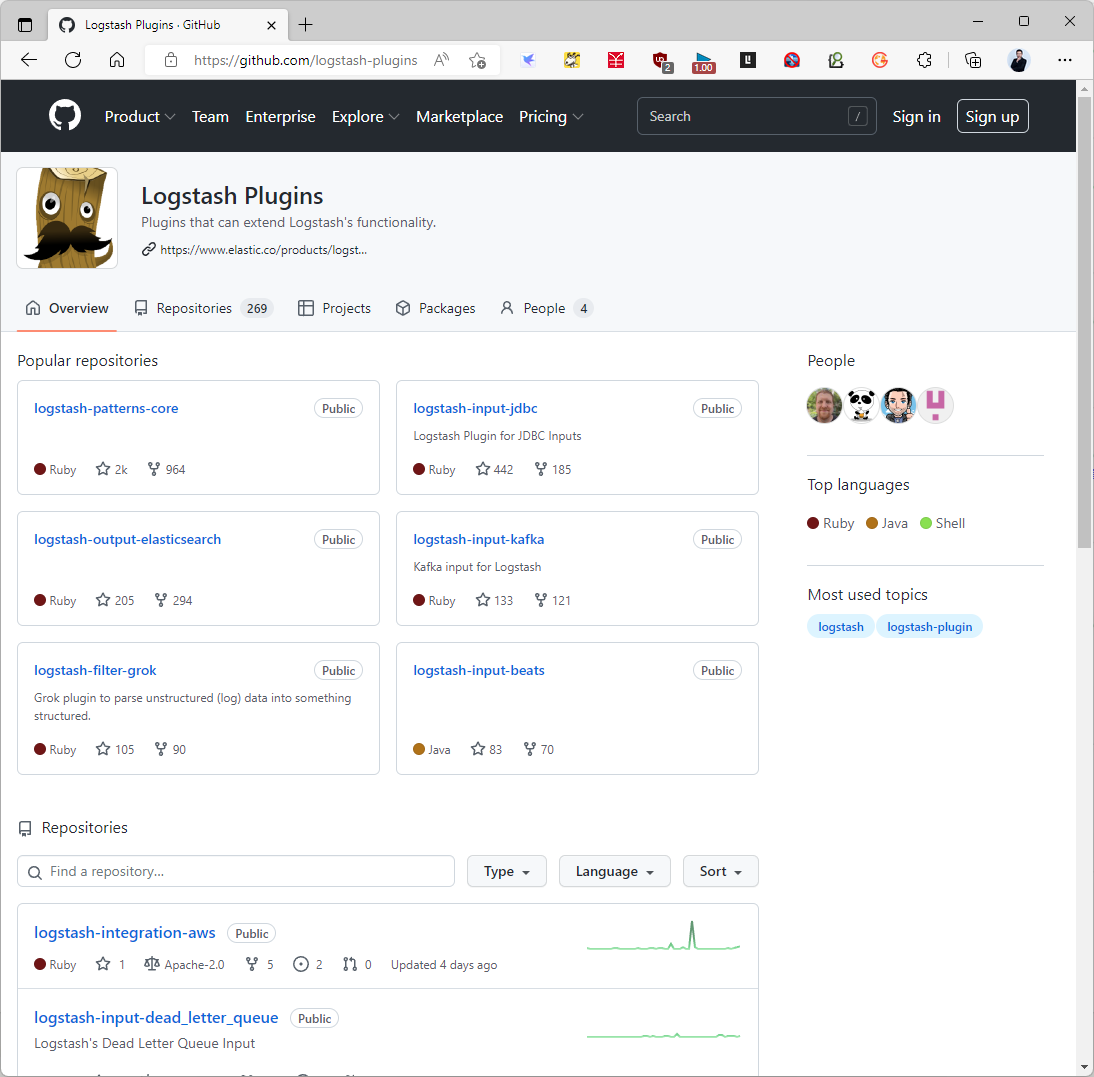The height and width of the screenshot is (1077, 1094).
Task: Click the browser back arrow
Action: coord(29,60)
